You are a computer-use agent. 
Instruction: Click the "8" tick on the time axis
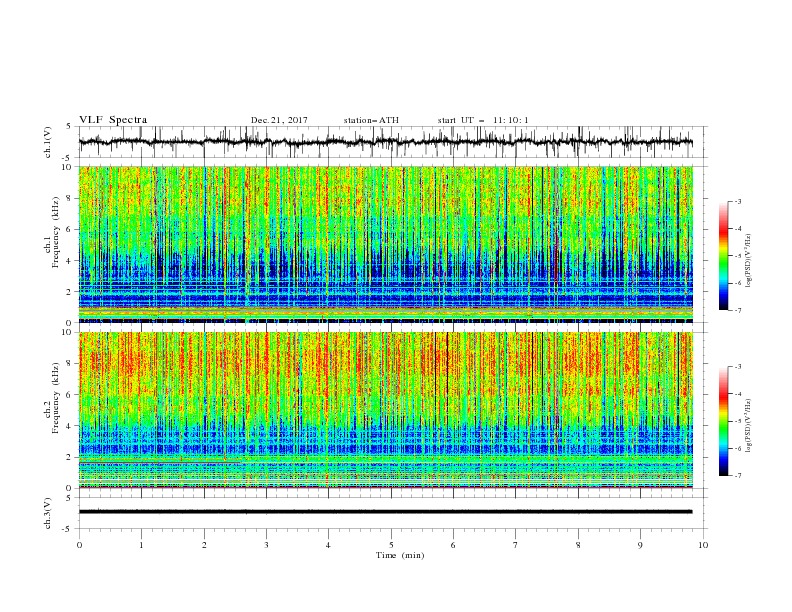(578, 545)
